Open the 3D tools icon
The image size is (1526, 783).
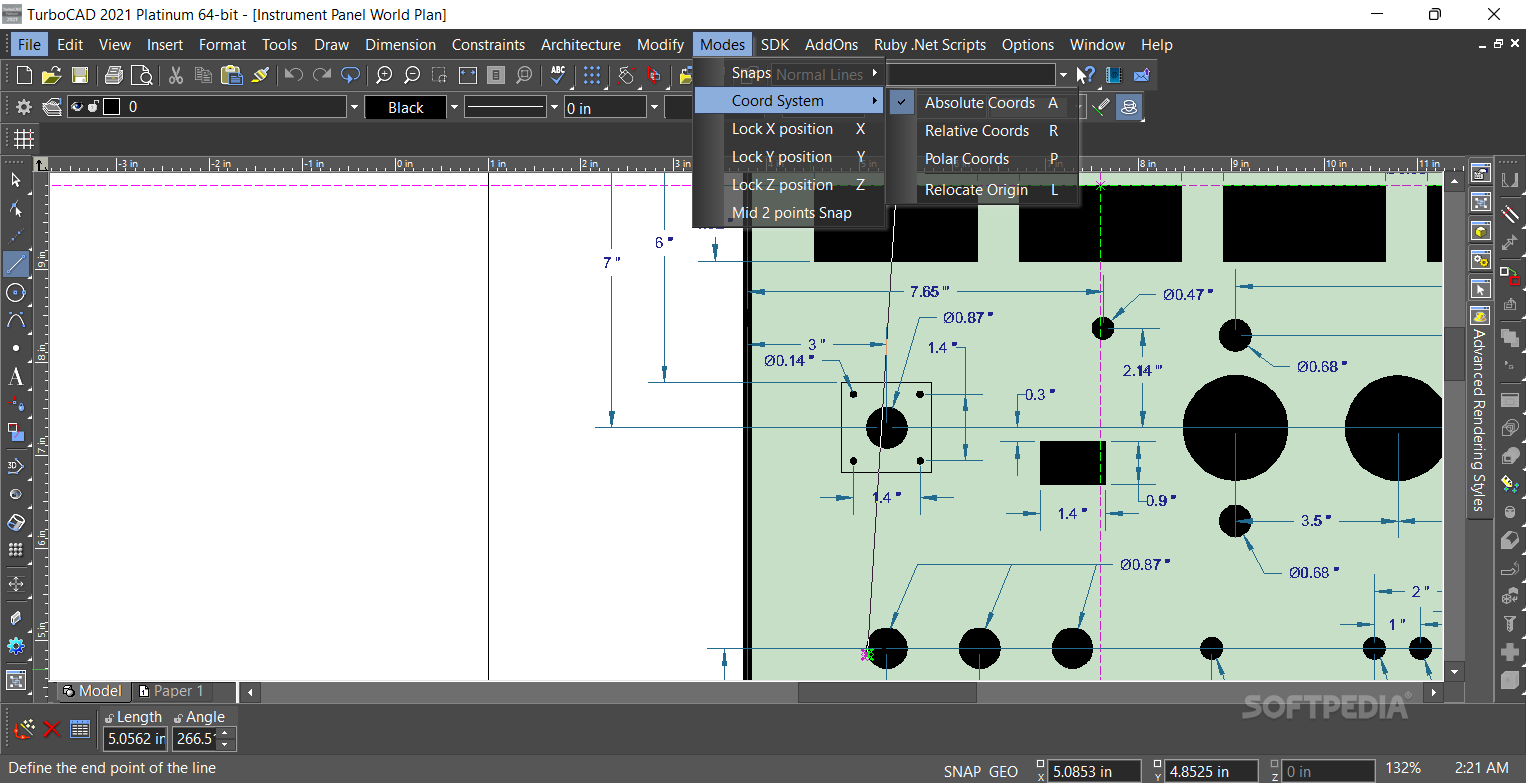[16, 466]
